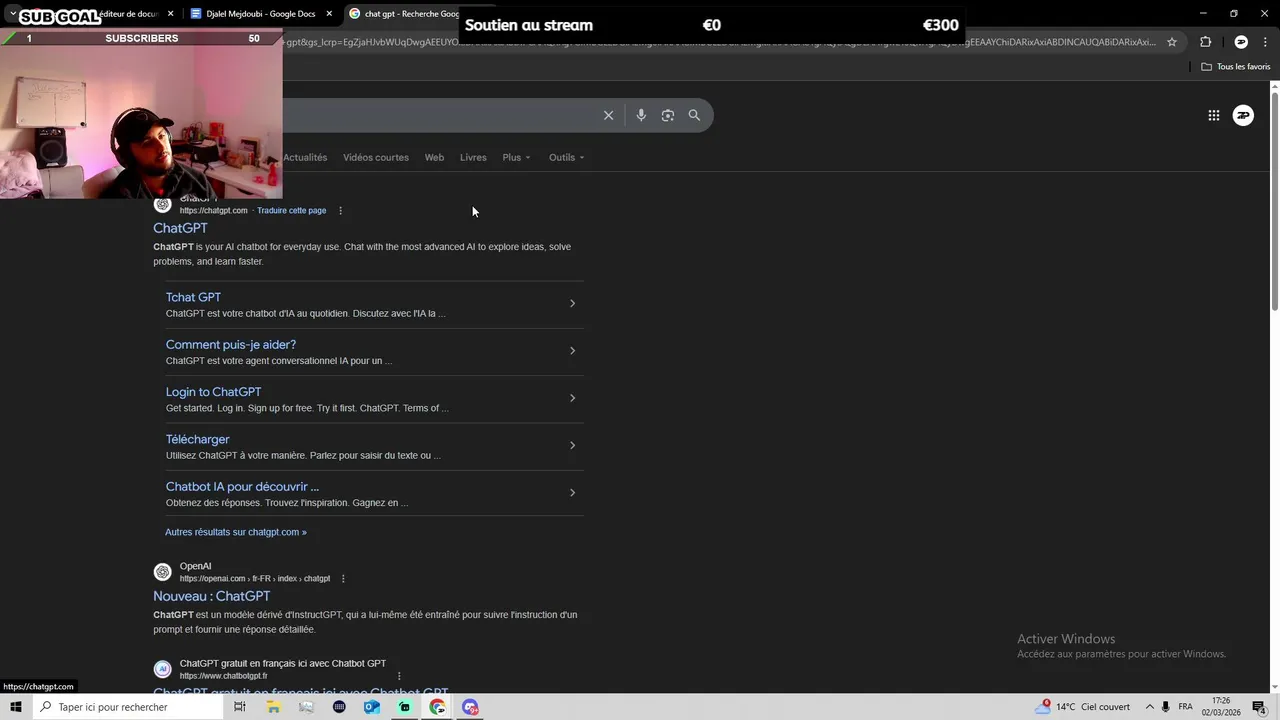Open more options for the OpenAI result

click(x=343, y=579)
